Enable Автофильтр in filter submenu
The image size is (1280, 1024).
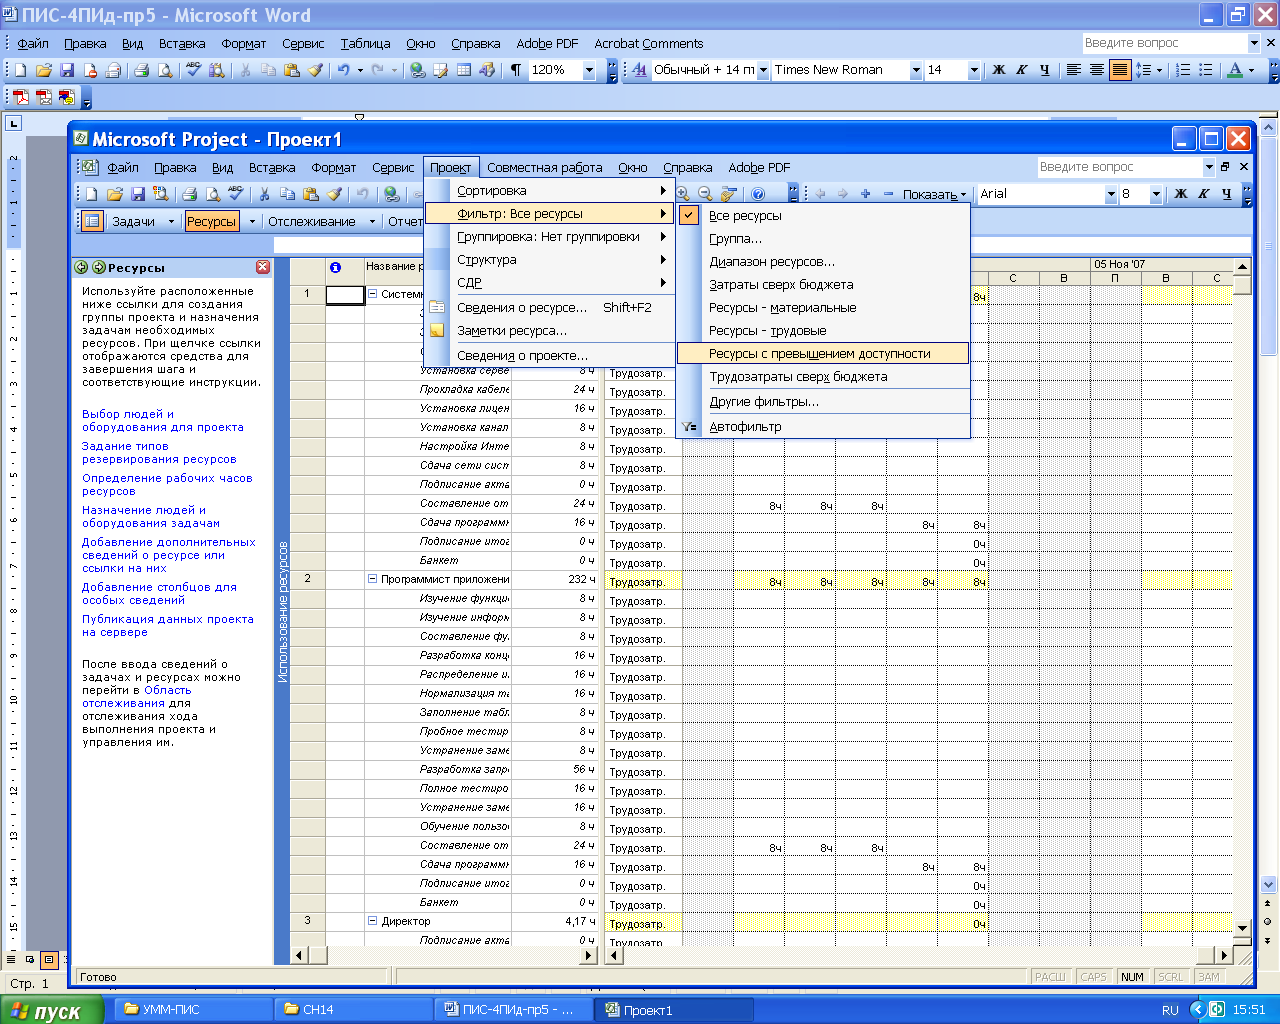point(745,426)
